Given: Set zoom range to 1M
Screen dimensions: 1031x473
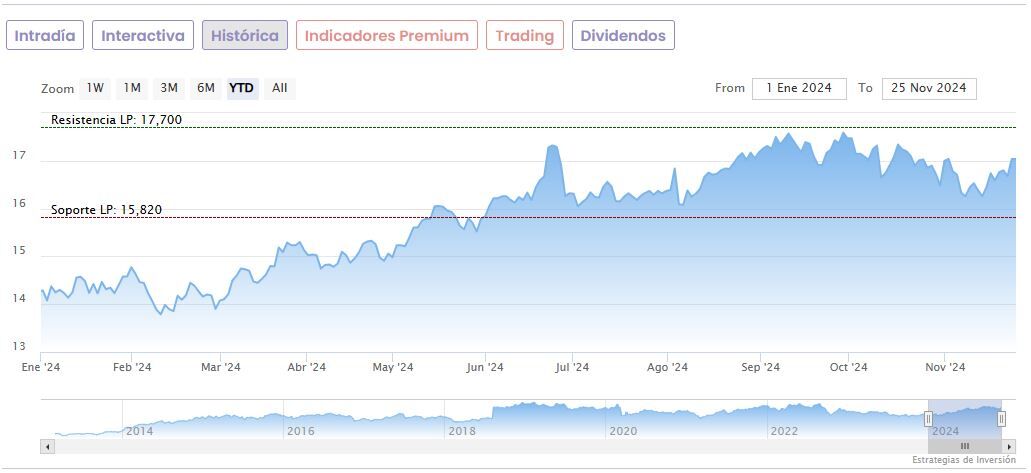Looking at the screenshot, I should (x=132, y=88).
